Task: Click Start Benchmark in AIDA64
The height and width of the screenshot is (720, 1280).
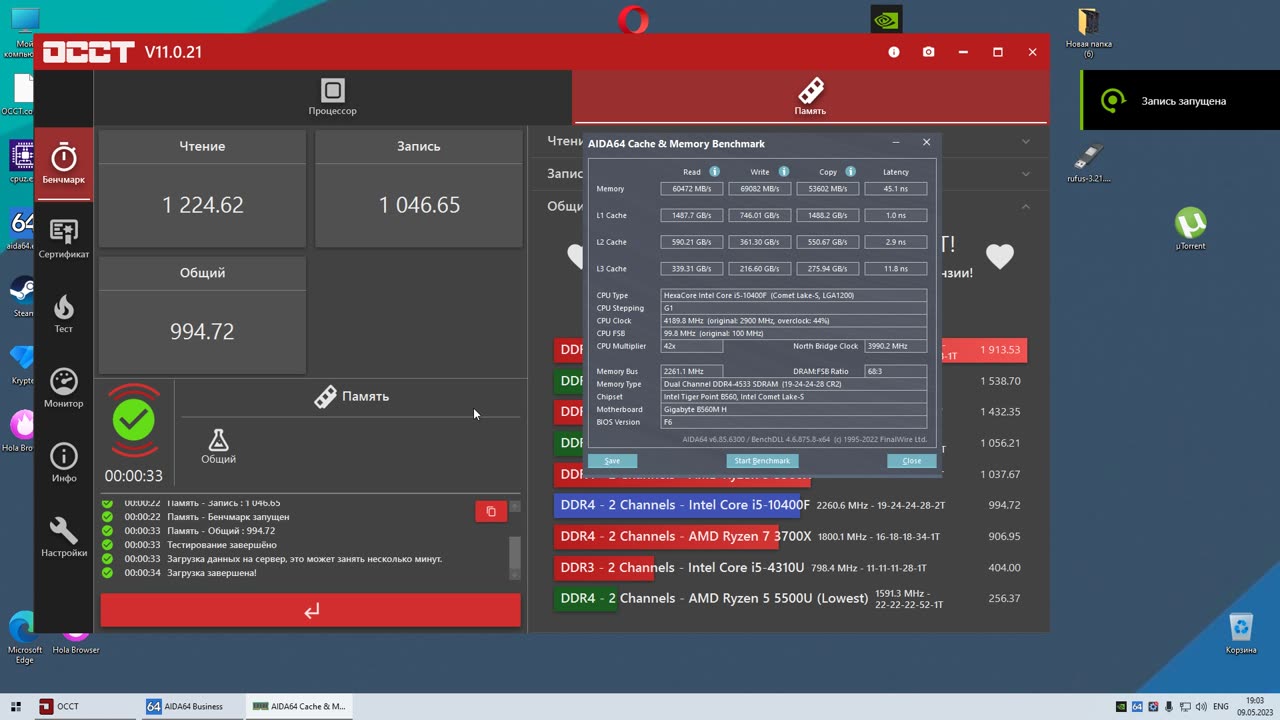Action: (762, 461)
